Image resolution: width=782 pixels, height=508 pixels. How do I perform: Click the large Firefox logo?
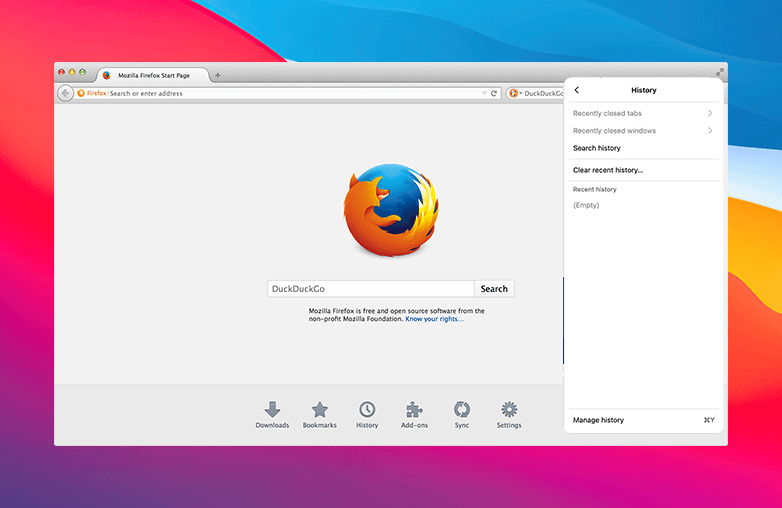click(x=391, y=209)
